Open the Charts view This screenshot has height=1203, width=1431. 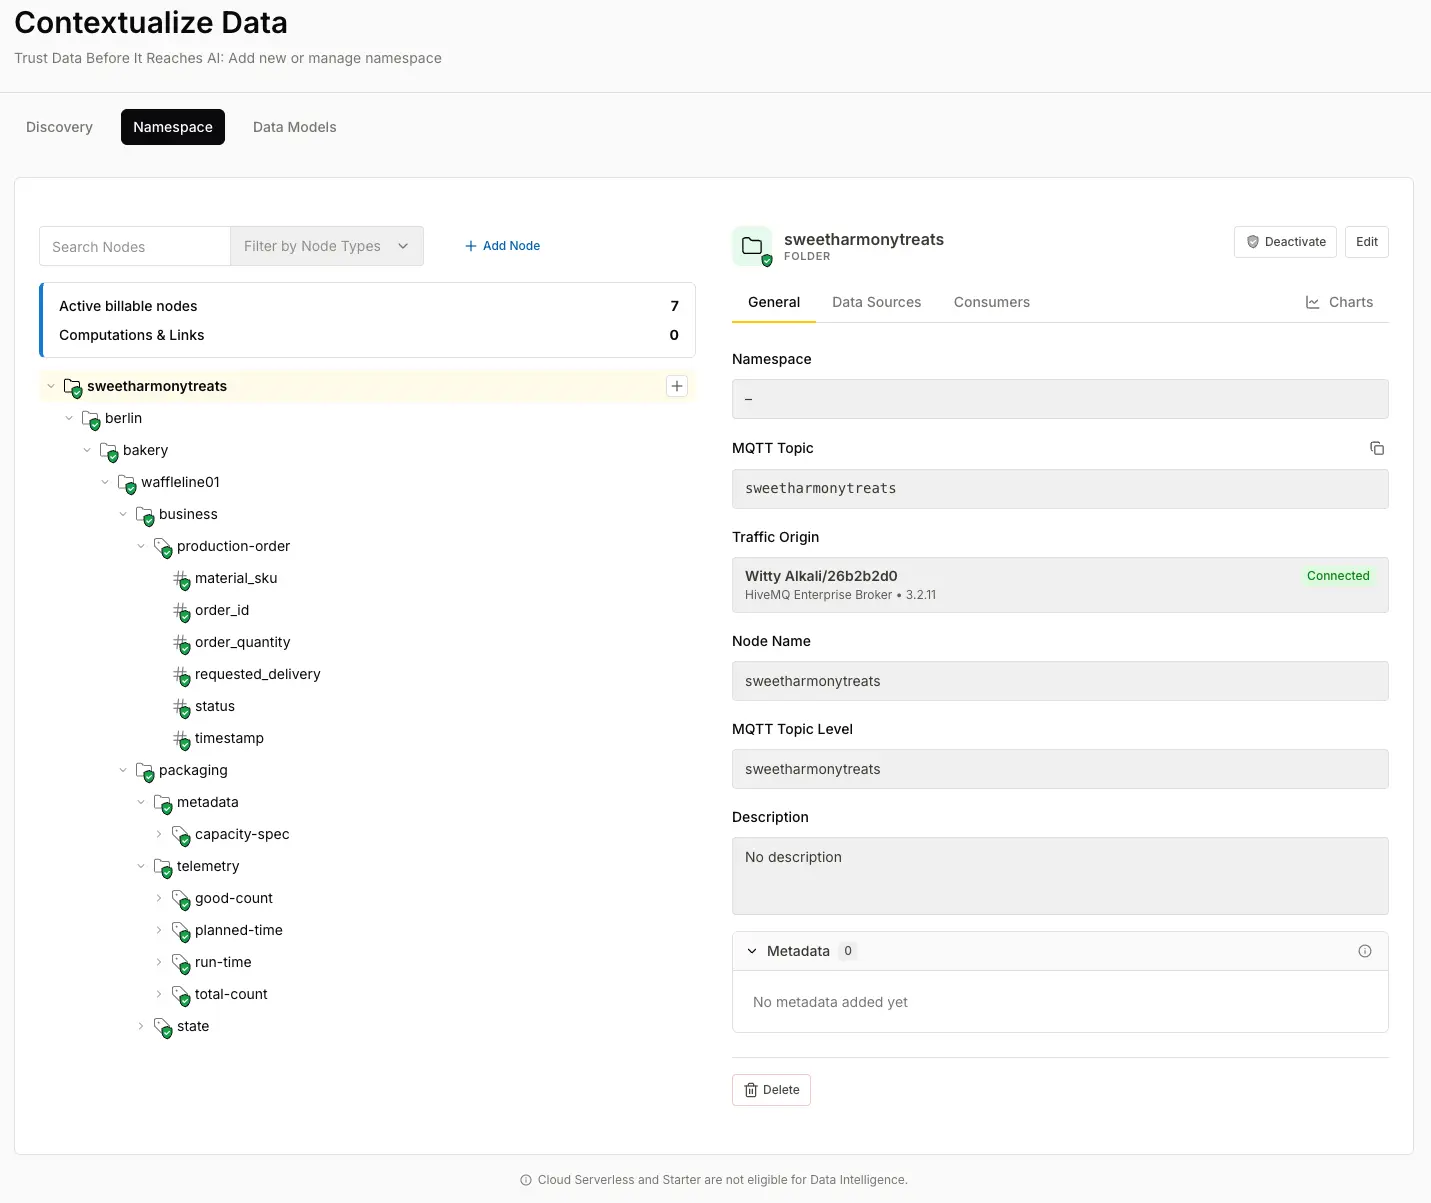tap(1339, 302)
